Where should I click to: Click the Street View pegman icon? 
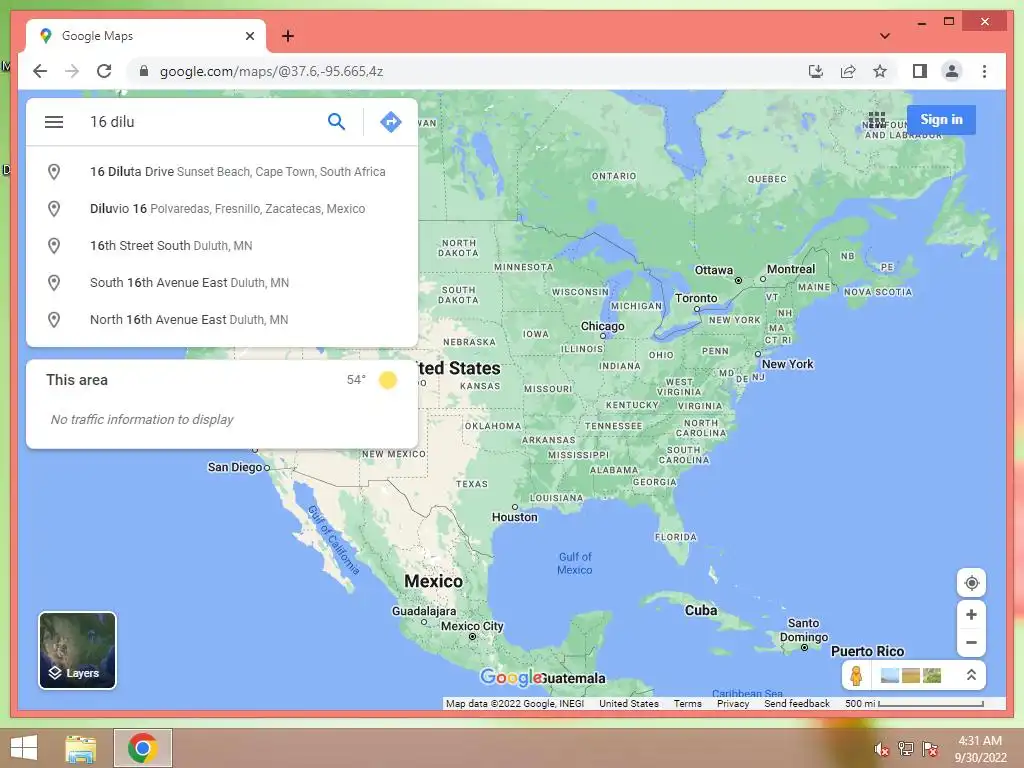pyautogui.click(x=856, y=675)
